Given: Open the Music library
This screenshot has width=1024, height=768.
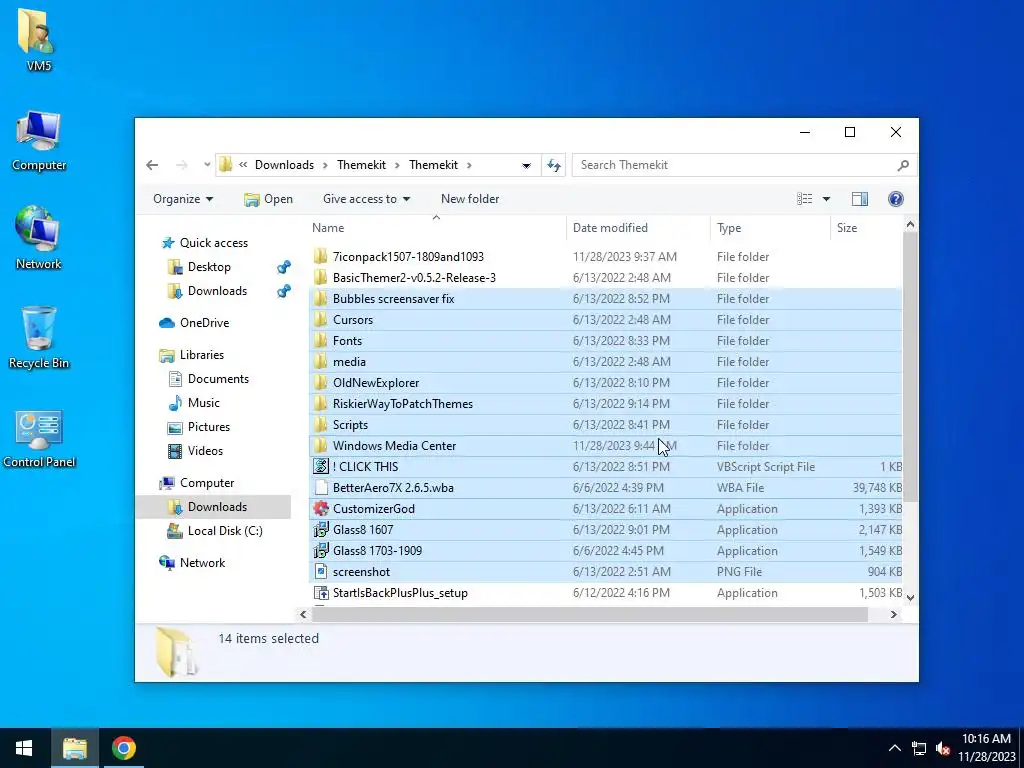Looking at the screenshot, I should [194, 404].
